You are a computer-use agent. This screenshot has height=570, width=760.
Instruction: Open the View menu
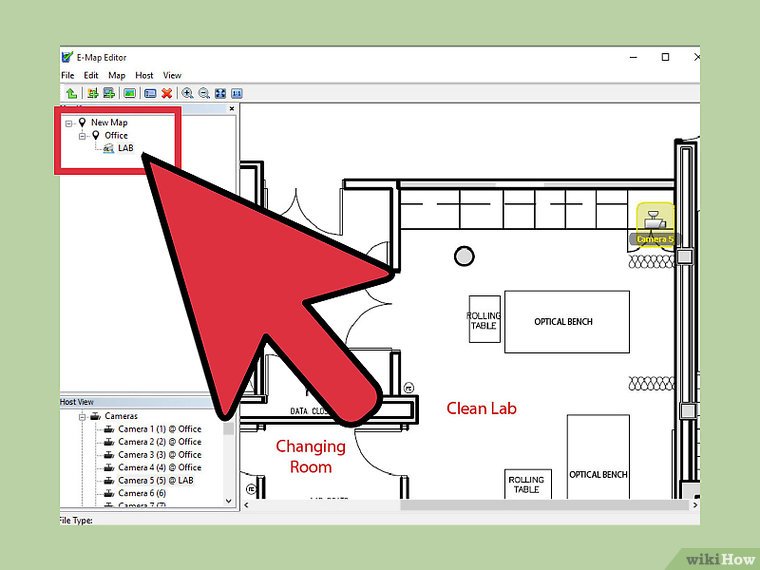pyautogui.click(x=172, y=75)
